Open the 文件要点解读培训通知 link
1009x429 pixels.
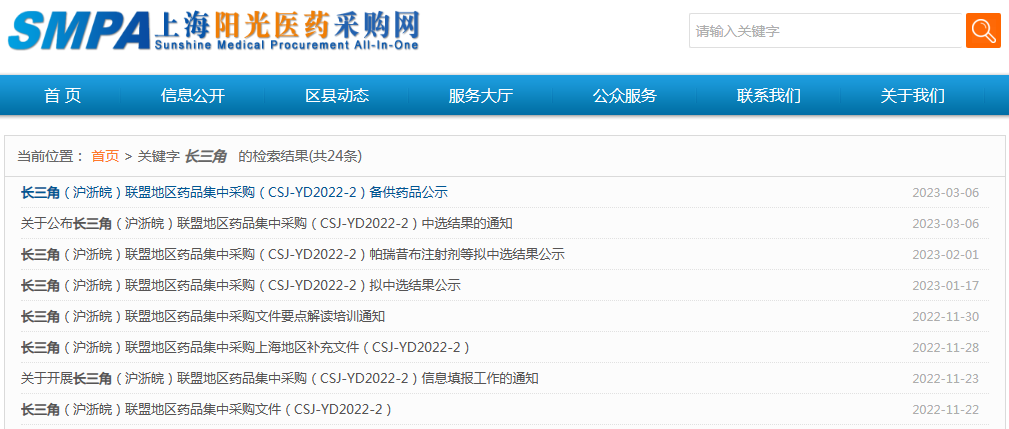[x=203, y=316]
